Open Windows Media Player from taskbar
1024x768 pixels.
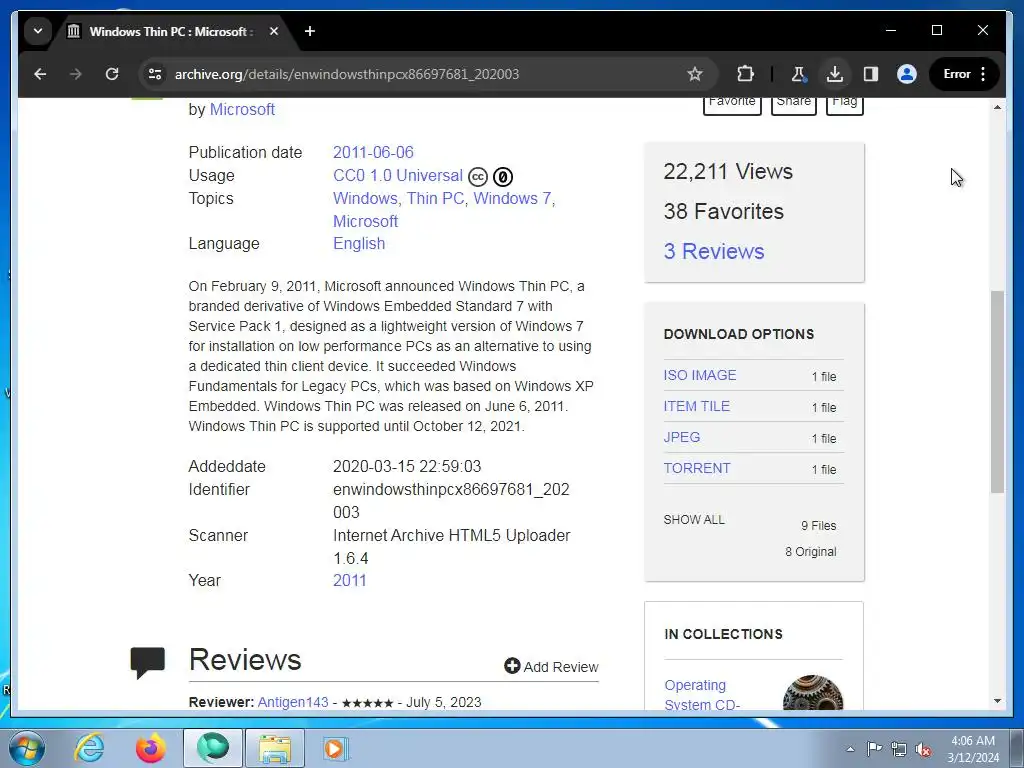click(x=336, y=748)
